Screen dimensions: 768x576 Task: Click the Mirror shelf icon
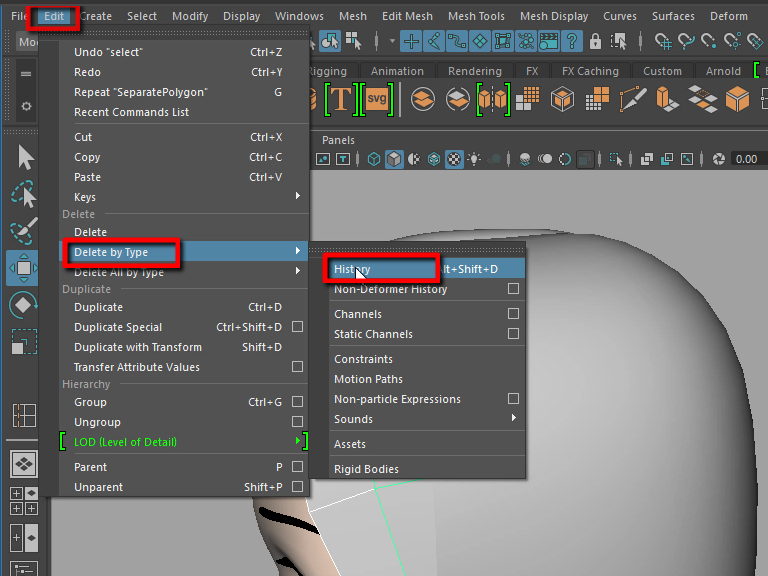point(494,99)
